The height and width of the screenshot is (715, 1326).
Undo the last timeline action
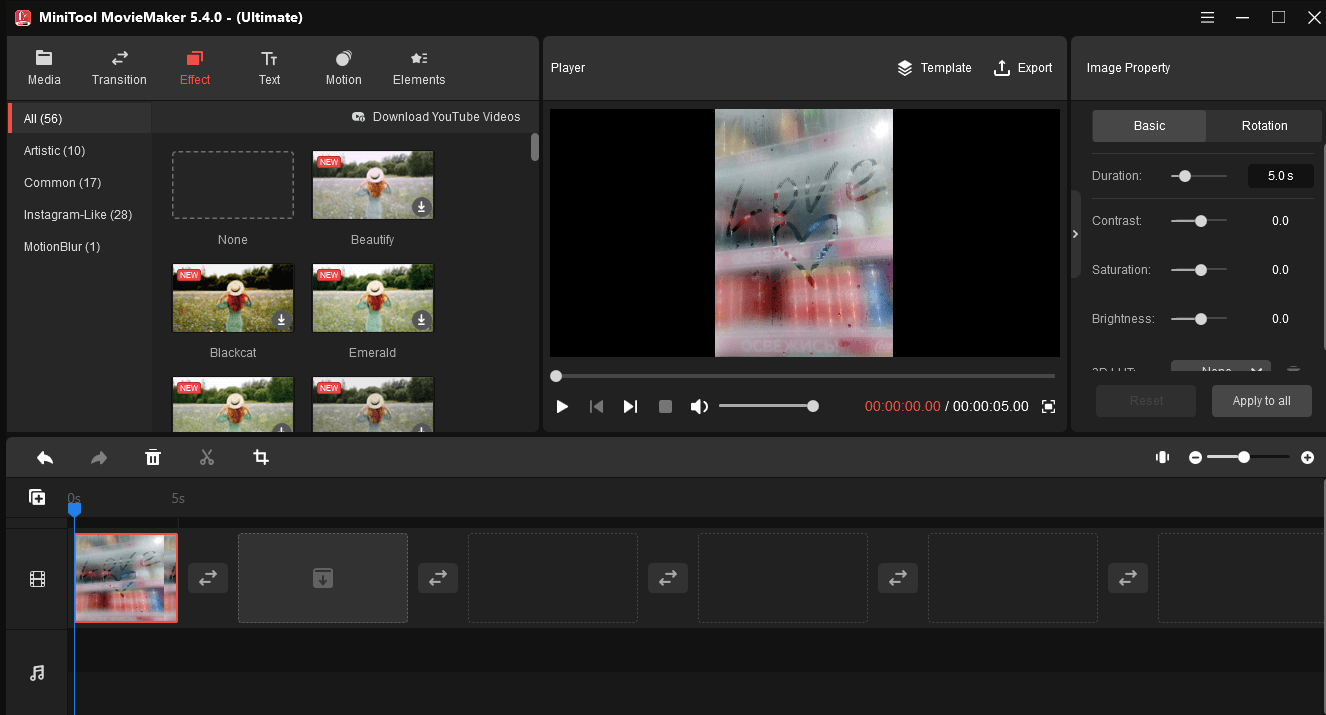[45, 457]
